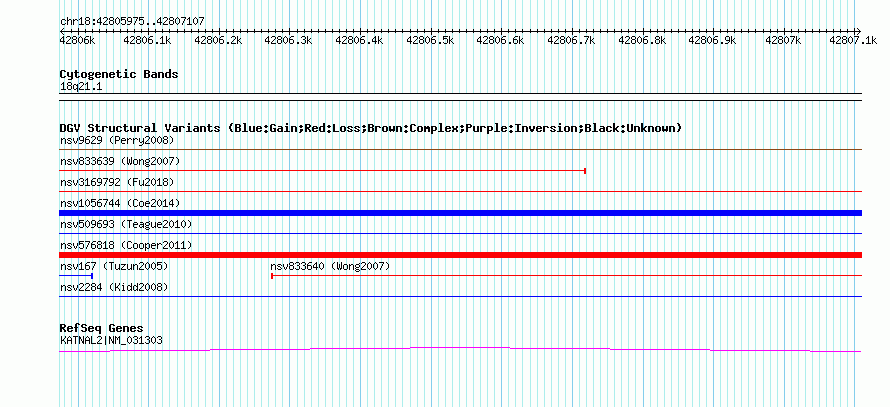The height and width of the screenshot is (407, 890).
Task: Click the 42806.3k ruler tick label
Action: point(288,40)
